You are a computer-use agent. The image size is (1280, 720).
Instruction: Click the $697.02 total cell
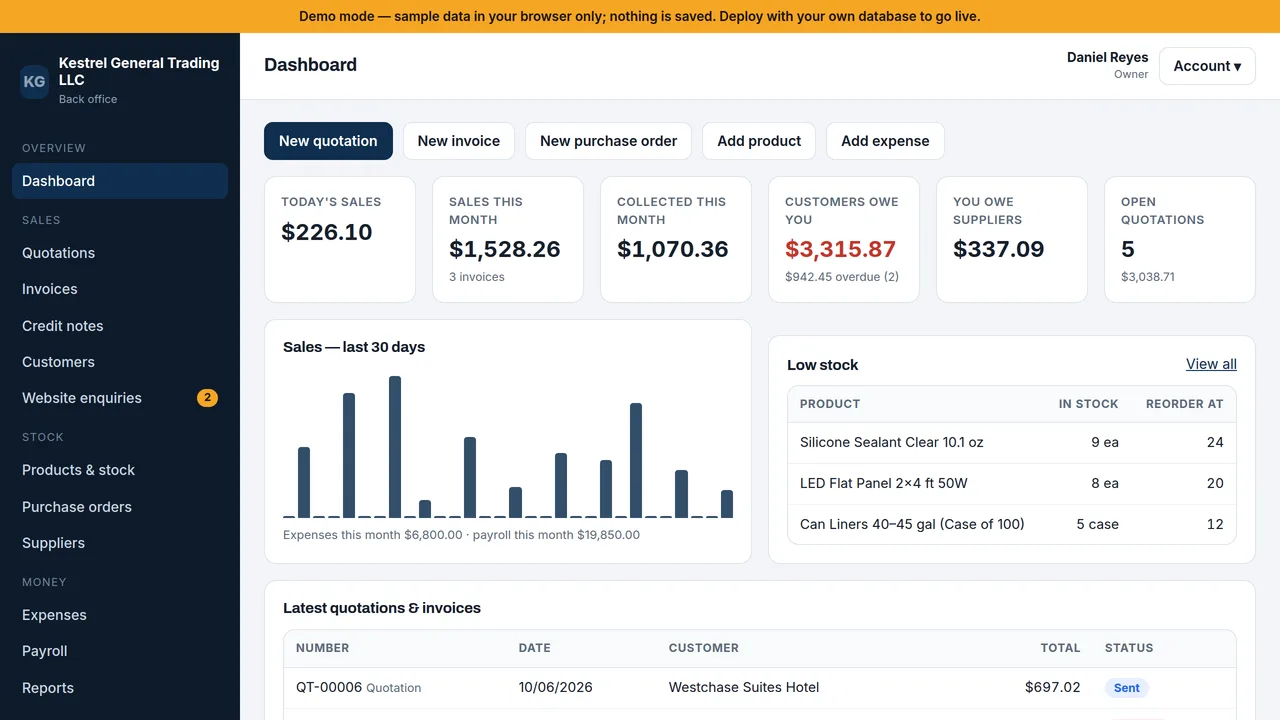(x=1053, y=687)
